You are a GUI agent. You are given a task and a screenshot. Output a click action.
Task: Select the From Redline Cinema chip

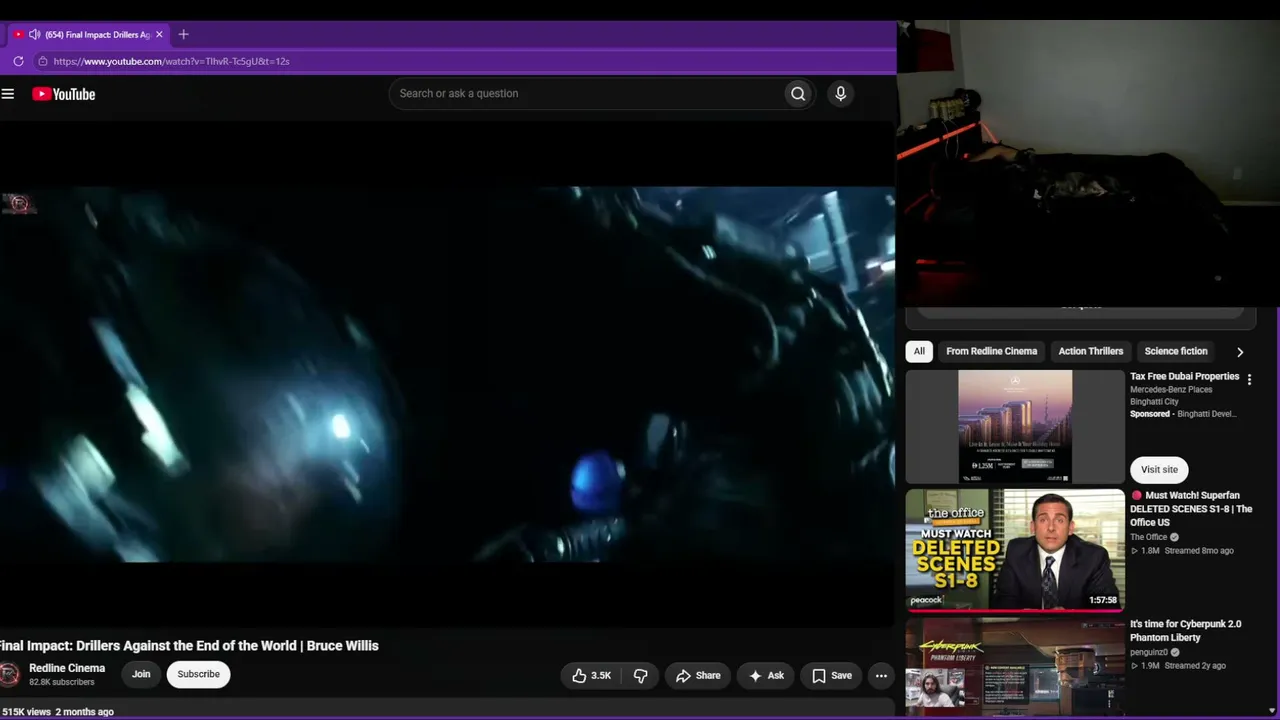pos(992,352)
